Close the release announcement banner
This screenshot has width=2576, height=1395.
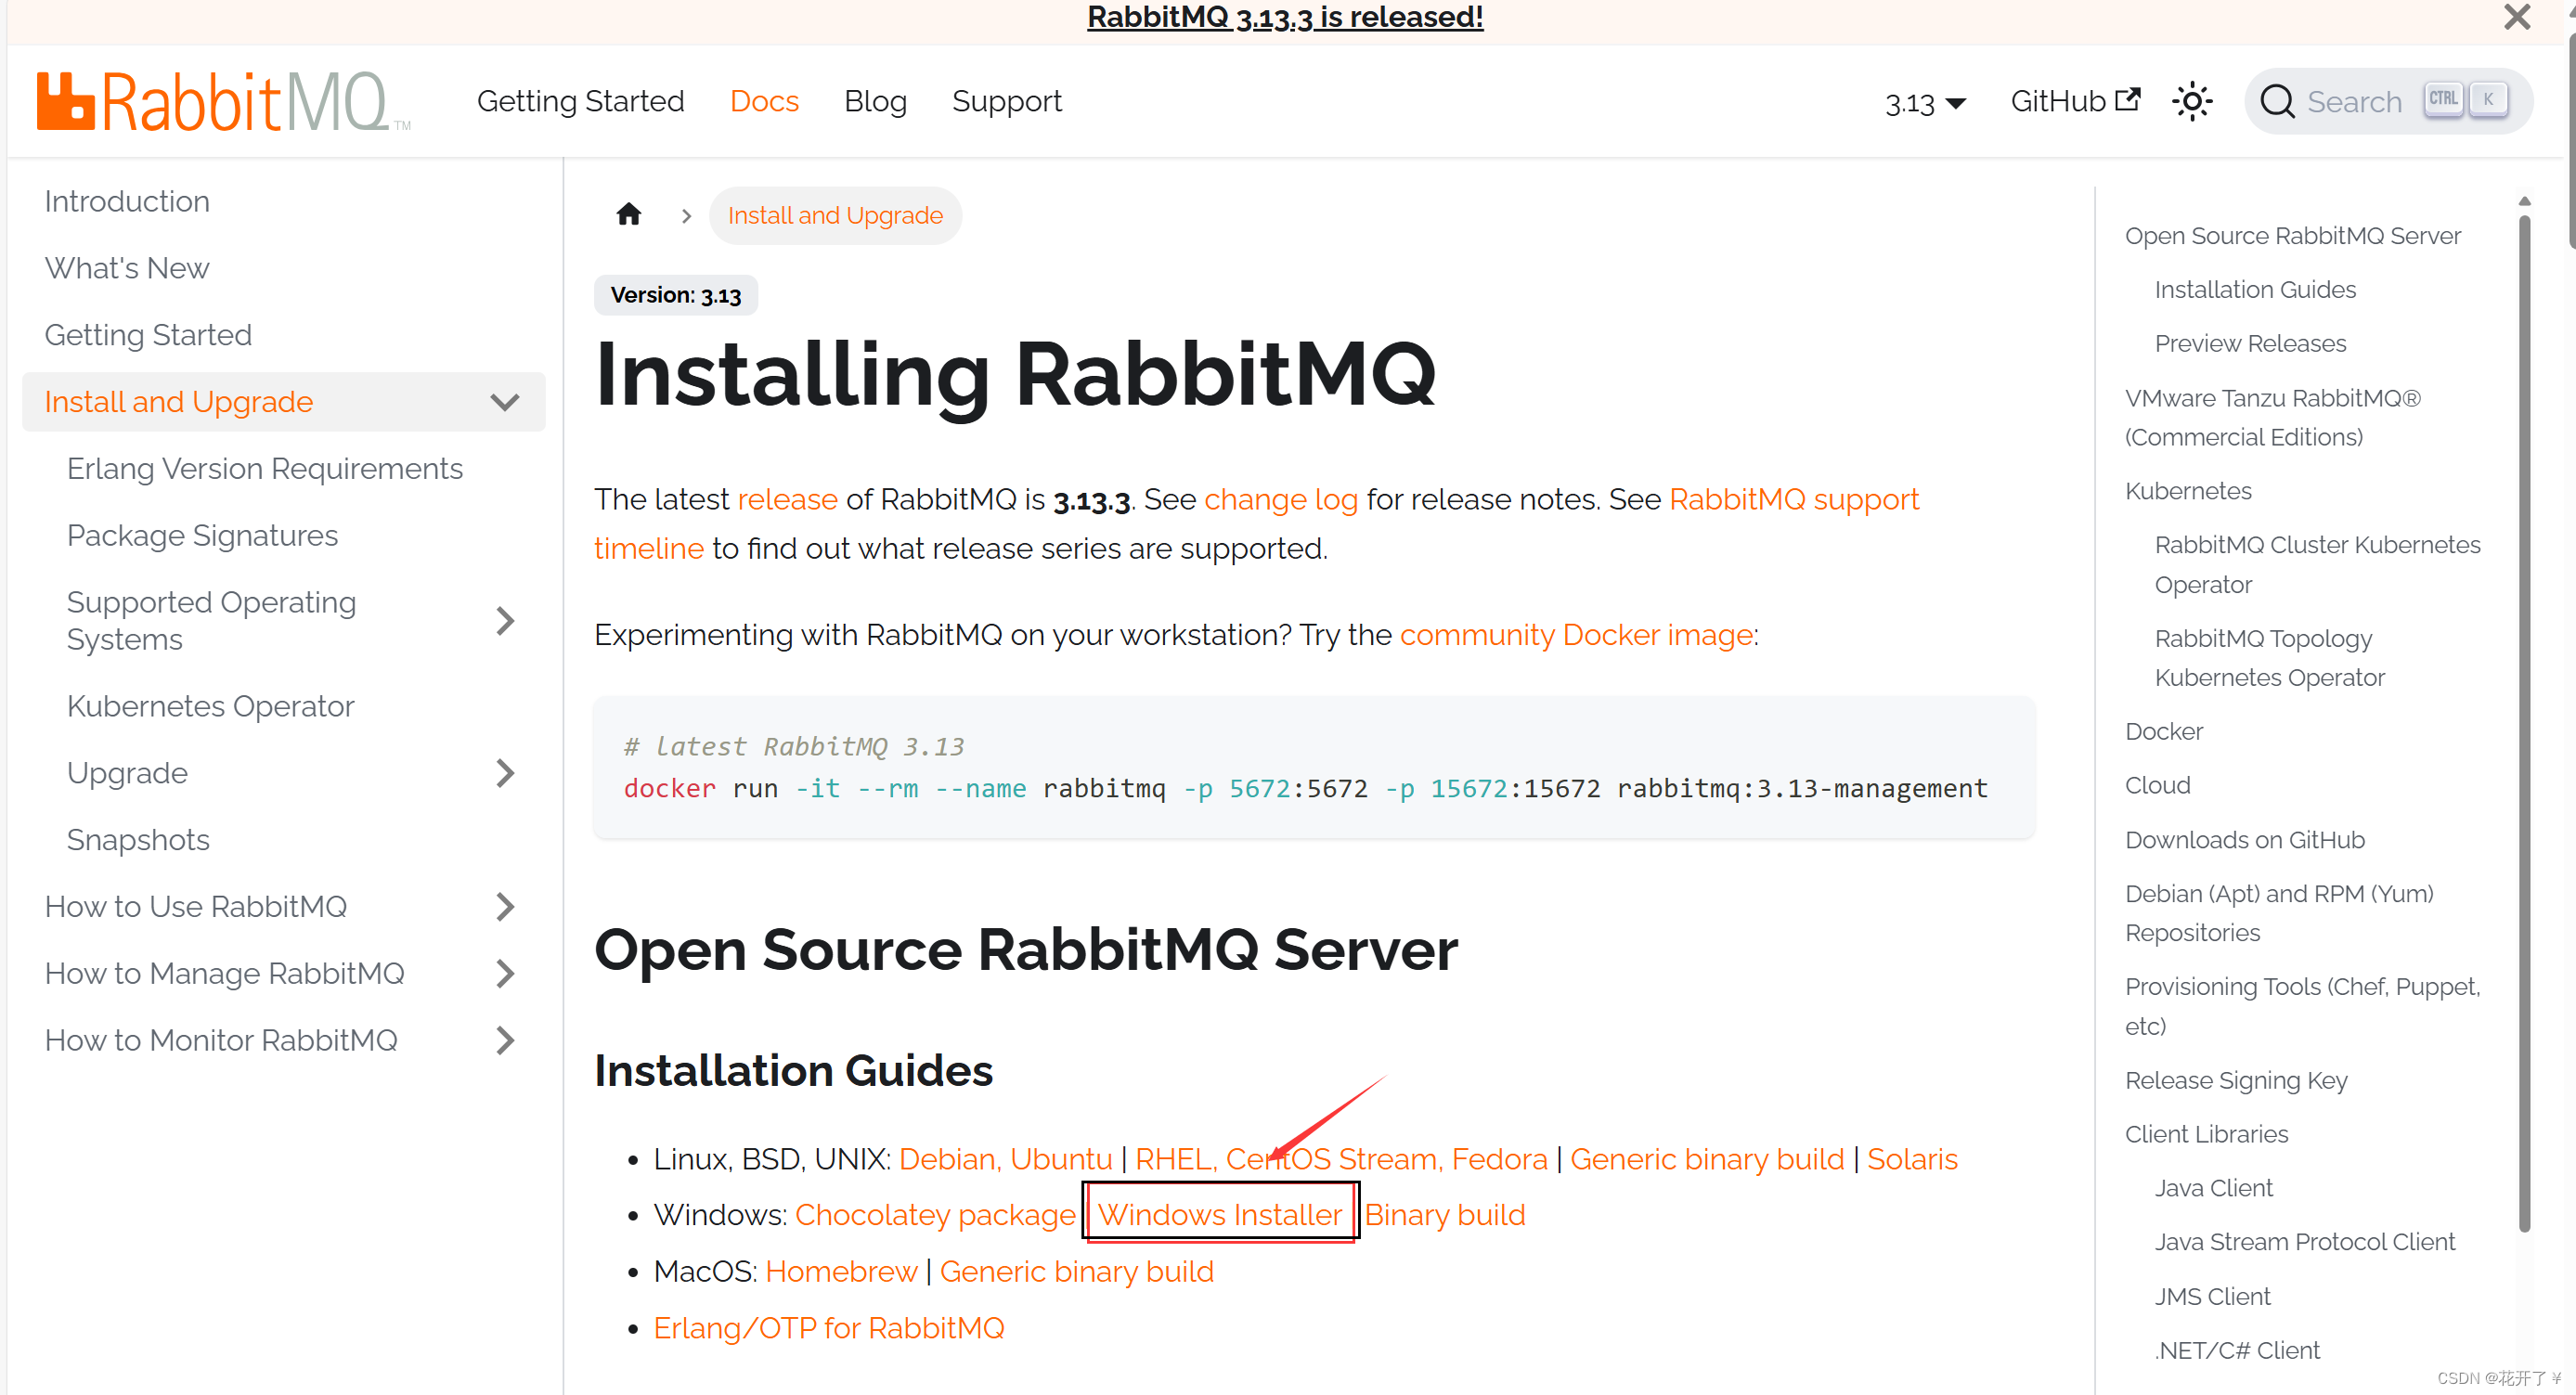click(x=2517, y=17)
